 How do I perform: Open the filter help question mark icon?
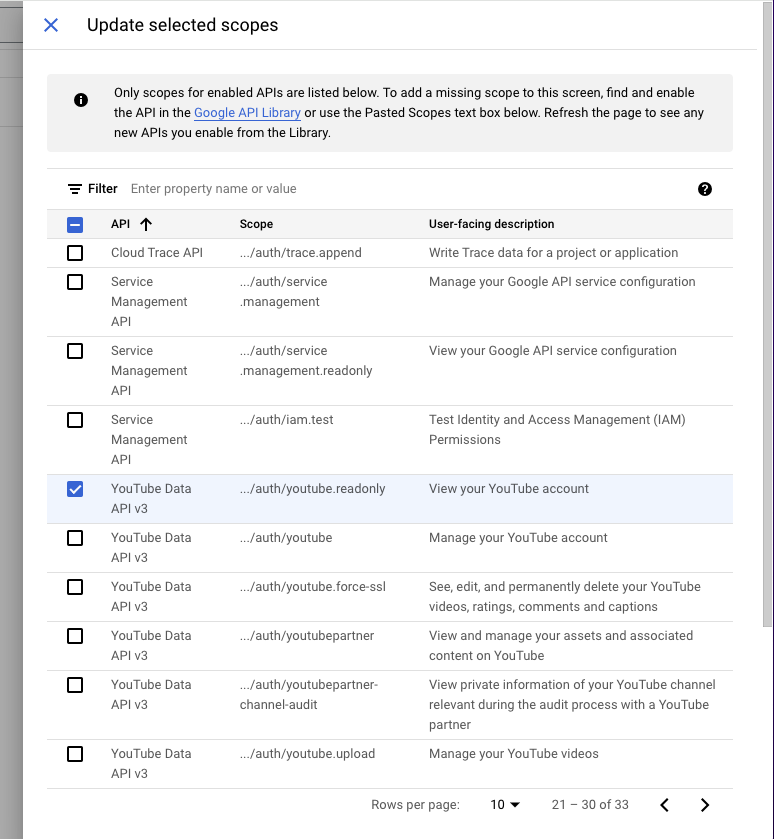coord(704,189)
